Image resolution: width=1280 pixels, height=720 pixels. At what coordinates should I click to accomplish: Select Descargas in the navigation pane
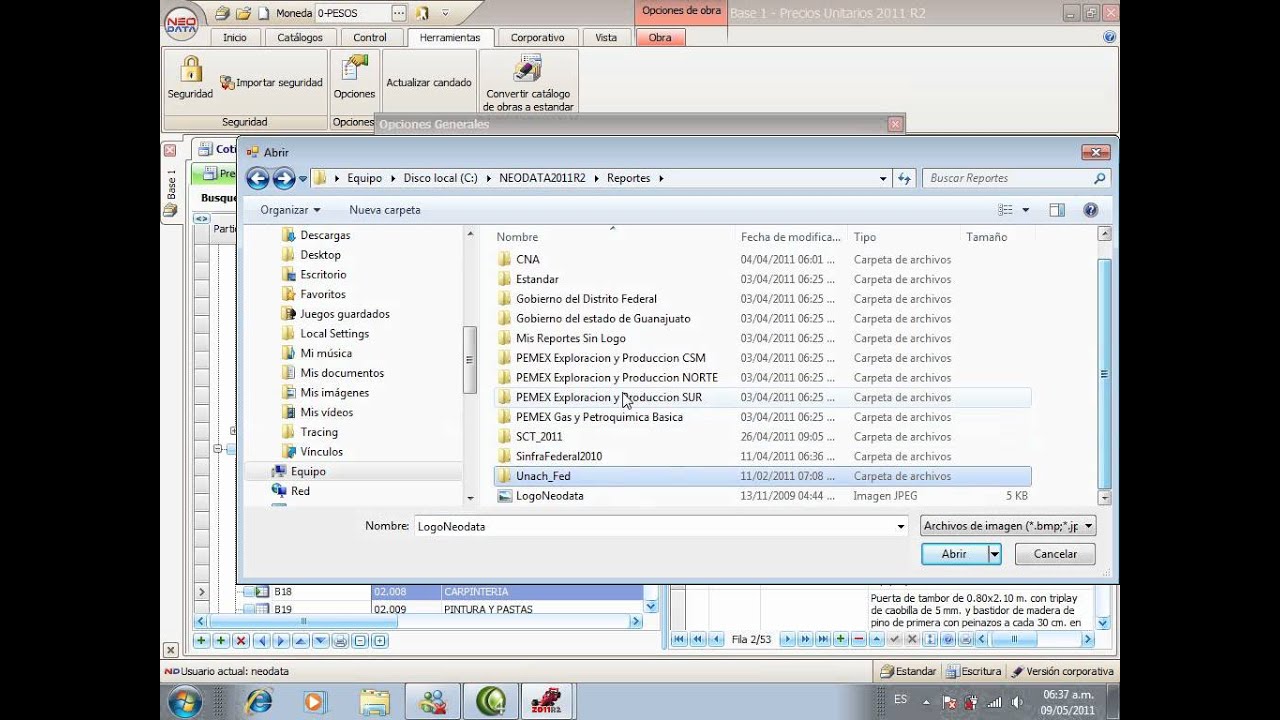coord(325,235)
